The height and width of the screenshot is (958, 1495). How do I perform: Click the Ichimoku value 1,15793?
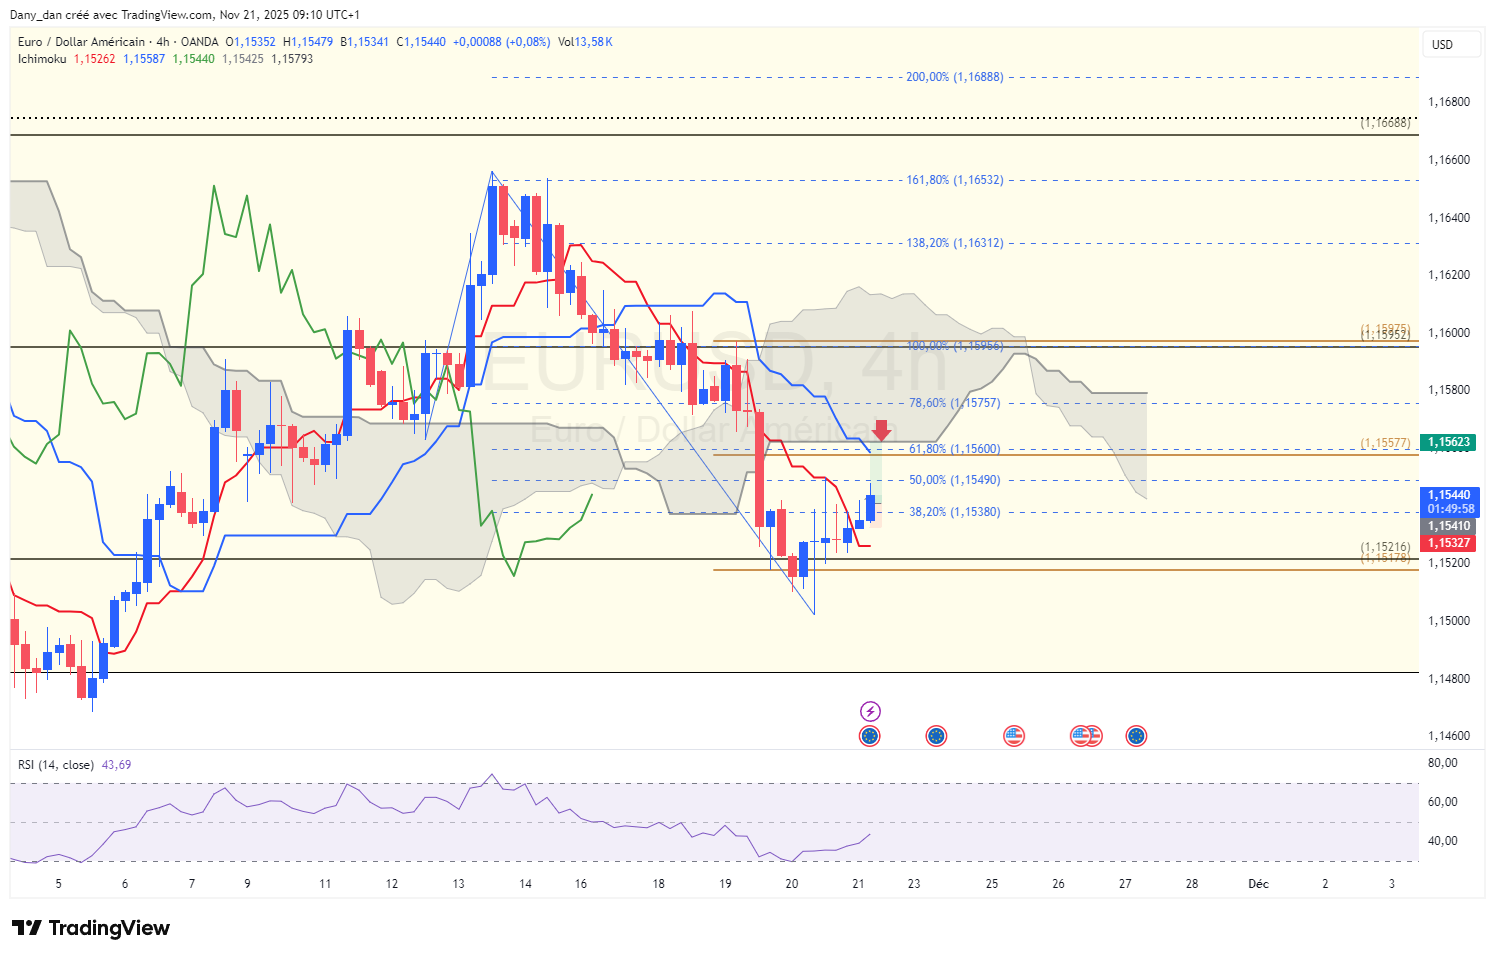tap(292, 59)
